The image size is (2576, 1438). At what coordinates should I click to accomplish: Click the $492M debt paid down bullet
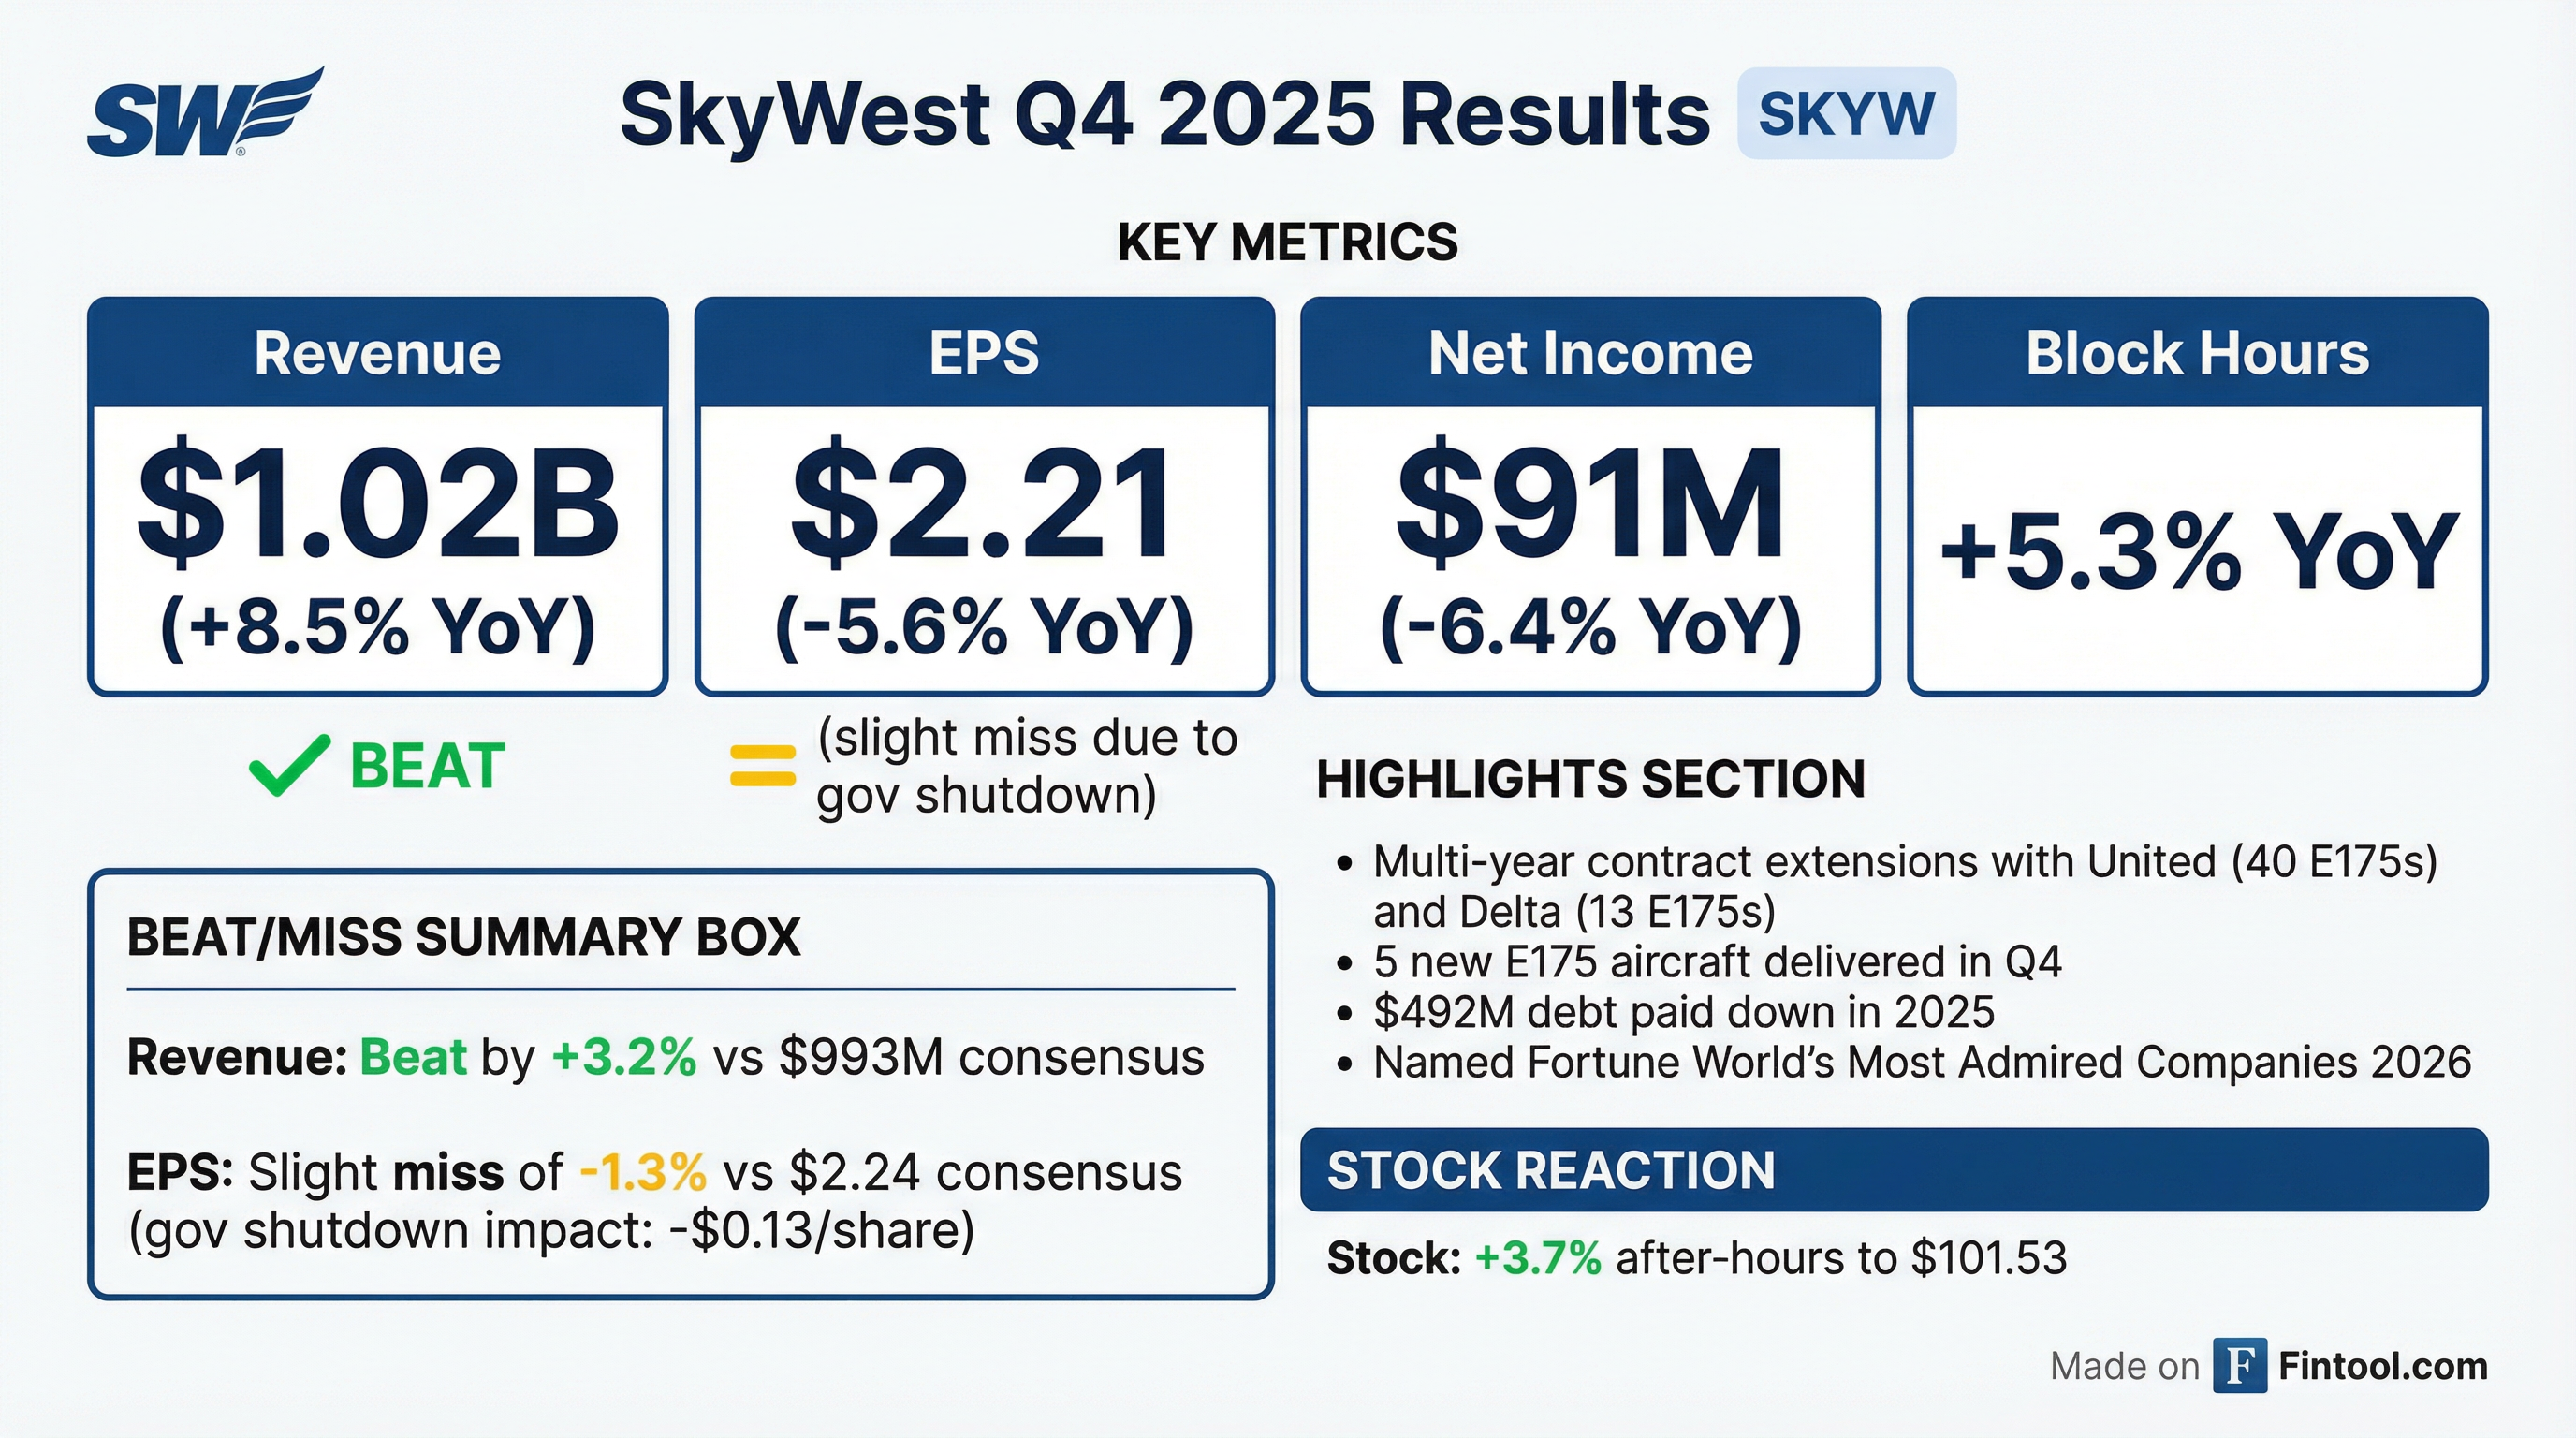coord(1684,1012)
